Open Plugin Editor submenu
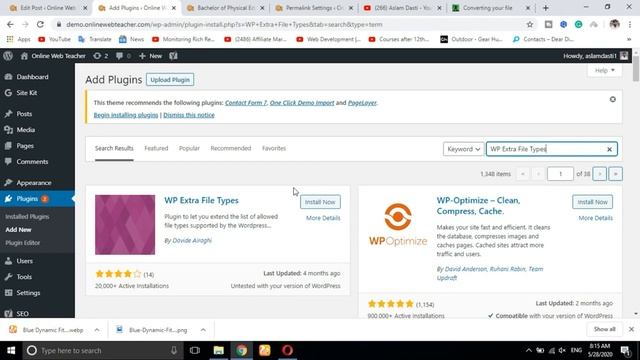Image resolution: width=640 pixels, height=360 pixels. (x=22, y=243)
